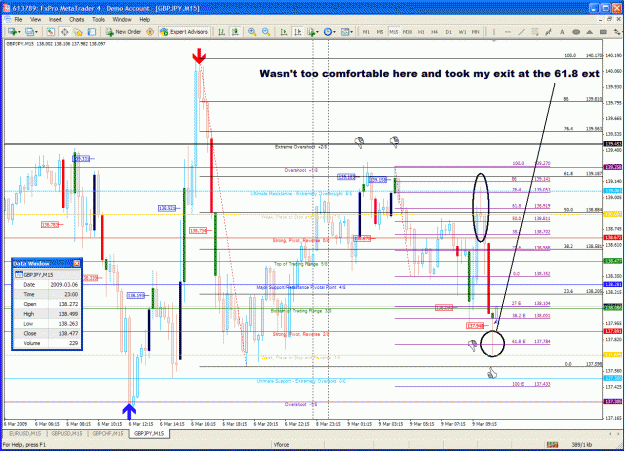This screenshot has height=451, width=625.
Task: Switch to the EURUSD,M15 chart tab
Action: point(25,433)
